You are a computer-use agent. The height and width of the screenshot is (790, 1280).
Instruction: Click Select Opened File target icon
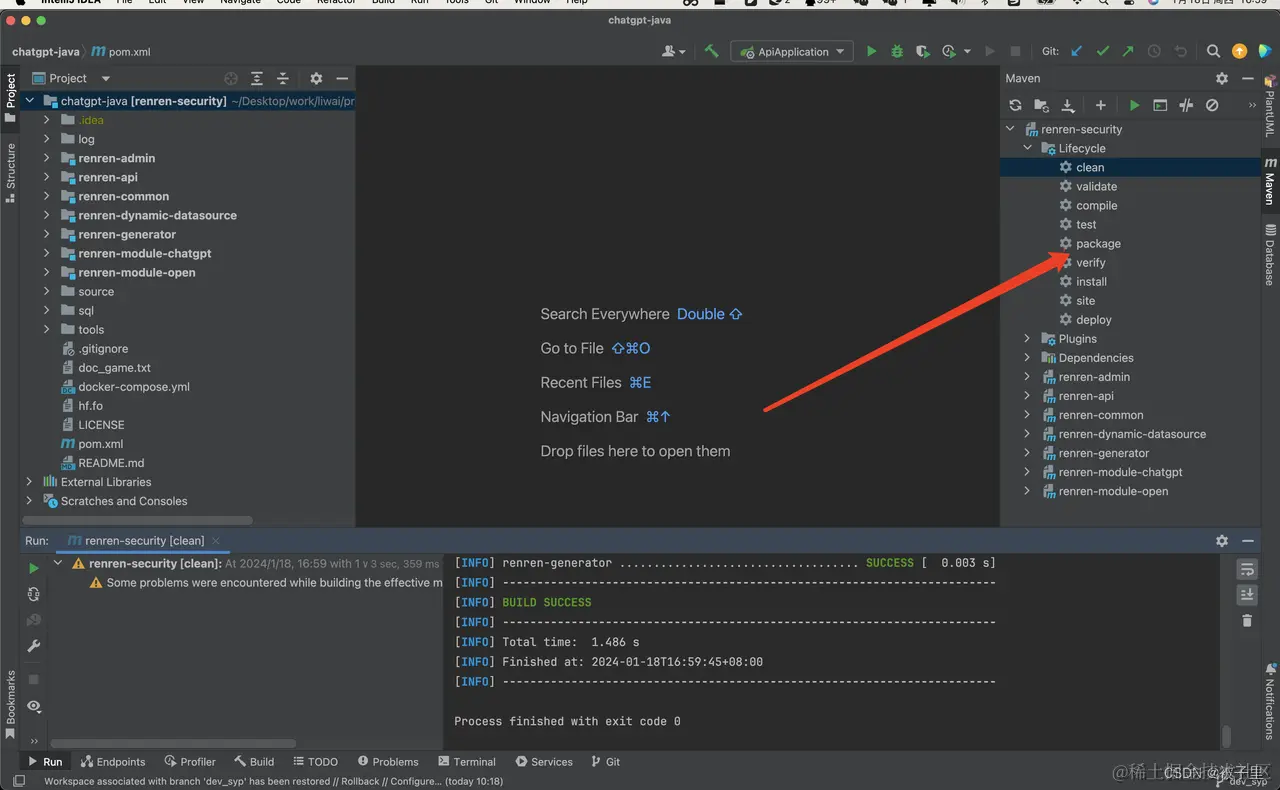click(x=231, y=78)
